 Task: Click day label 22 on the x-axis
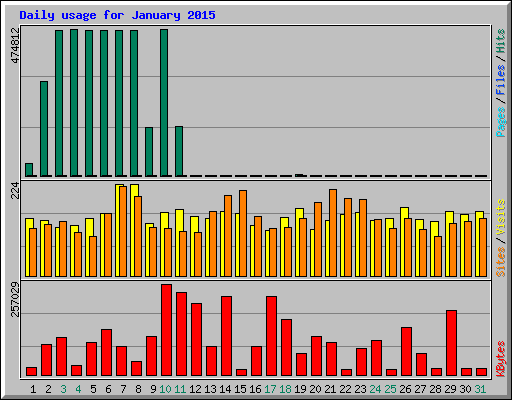click(345, 389)
